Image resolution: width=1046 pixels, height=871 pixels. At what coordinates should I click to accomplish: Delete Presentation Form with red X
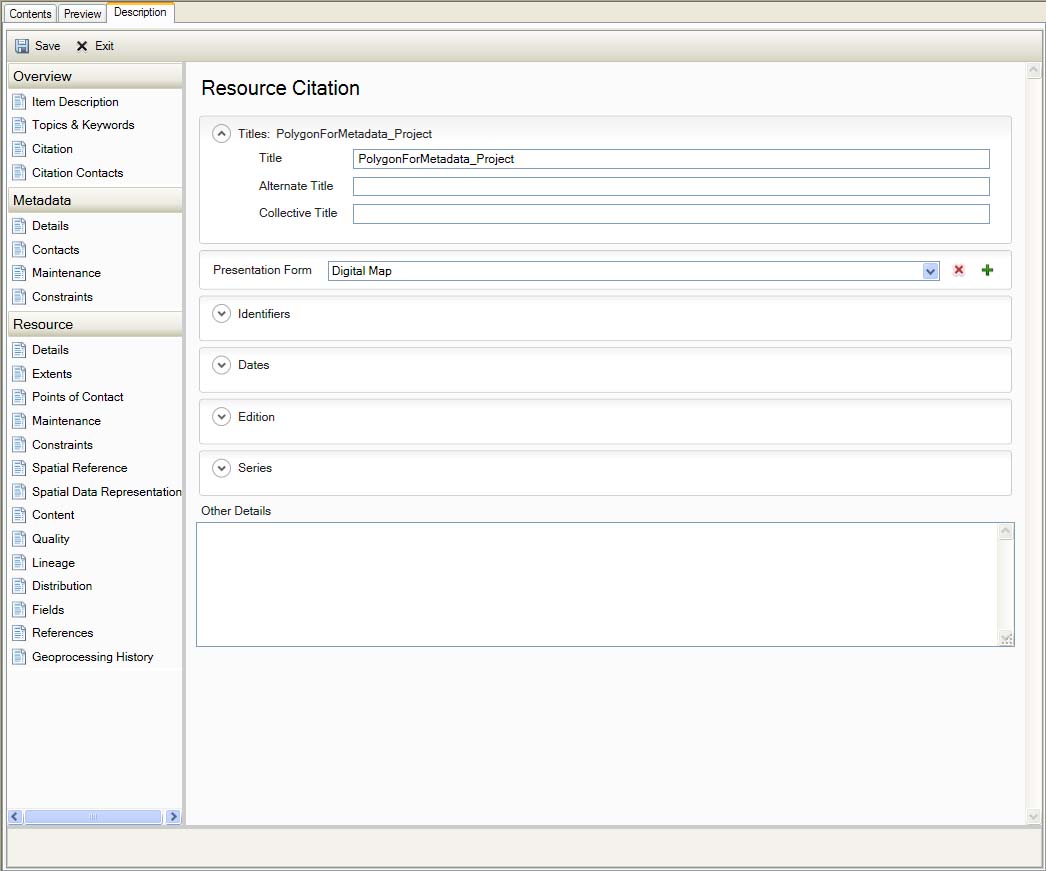tap(959, 271)
